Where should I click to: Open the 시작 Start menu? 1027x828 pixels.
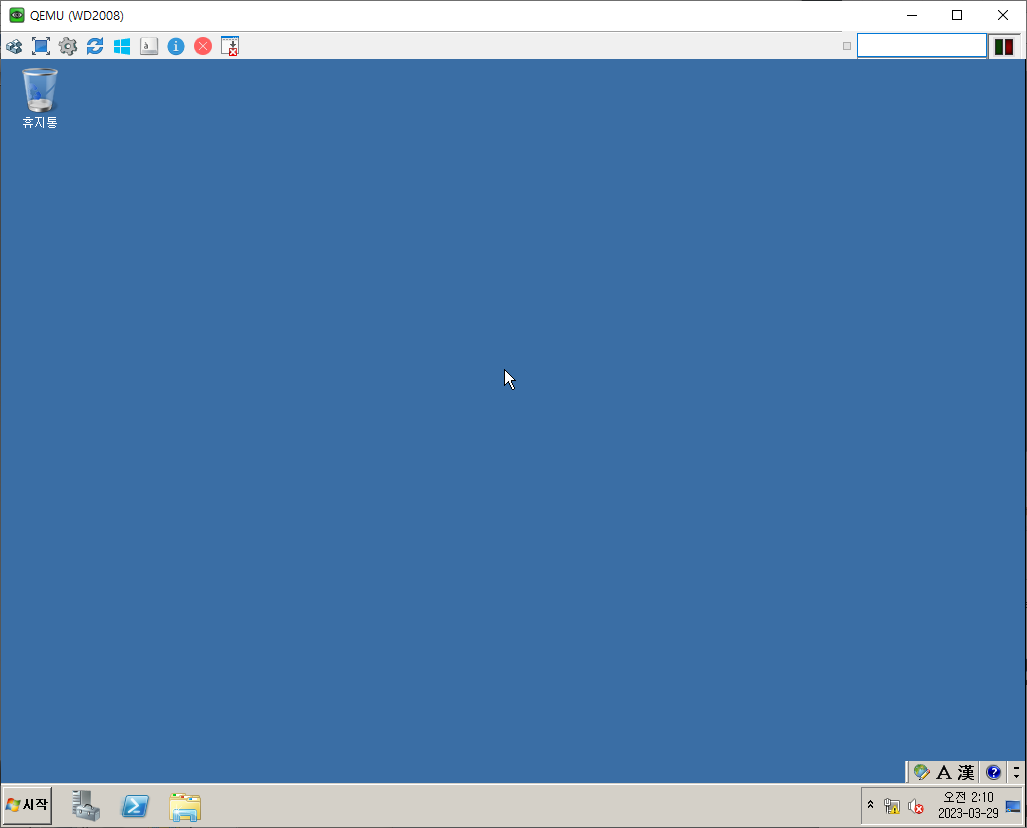(x=28, y=805)
